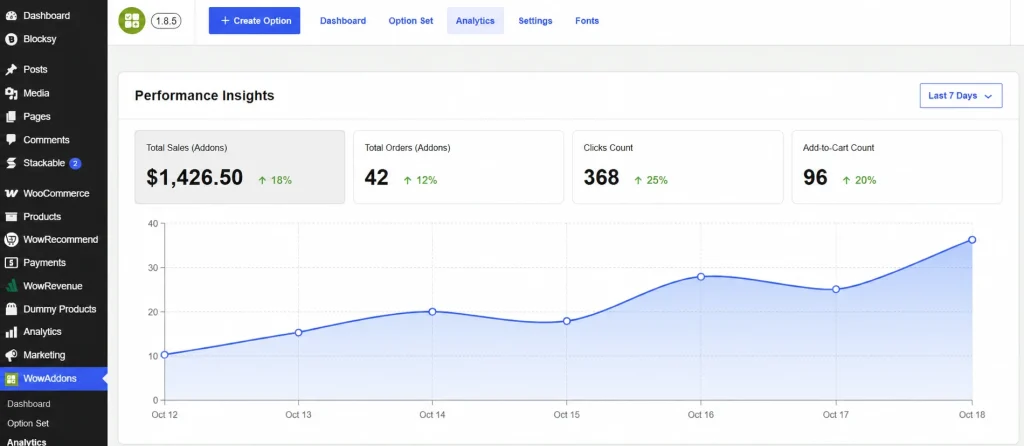Click the Media library icon
The height and width of the screenshot is (446, 1024).
pyautogui.click(x=11, y=93)
